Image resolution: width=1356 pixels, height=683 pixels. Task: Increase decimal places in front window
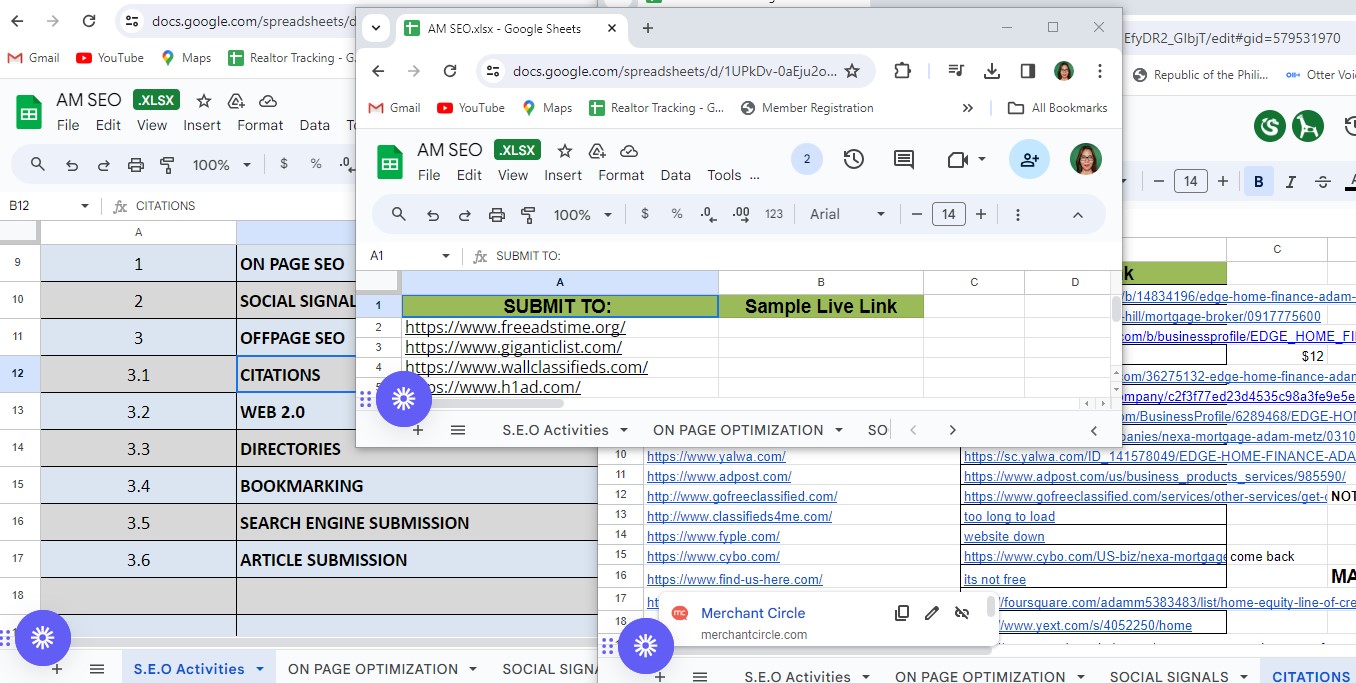pos(741,214)
